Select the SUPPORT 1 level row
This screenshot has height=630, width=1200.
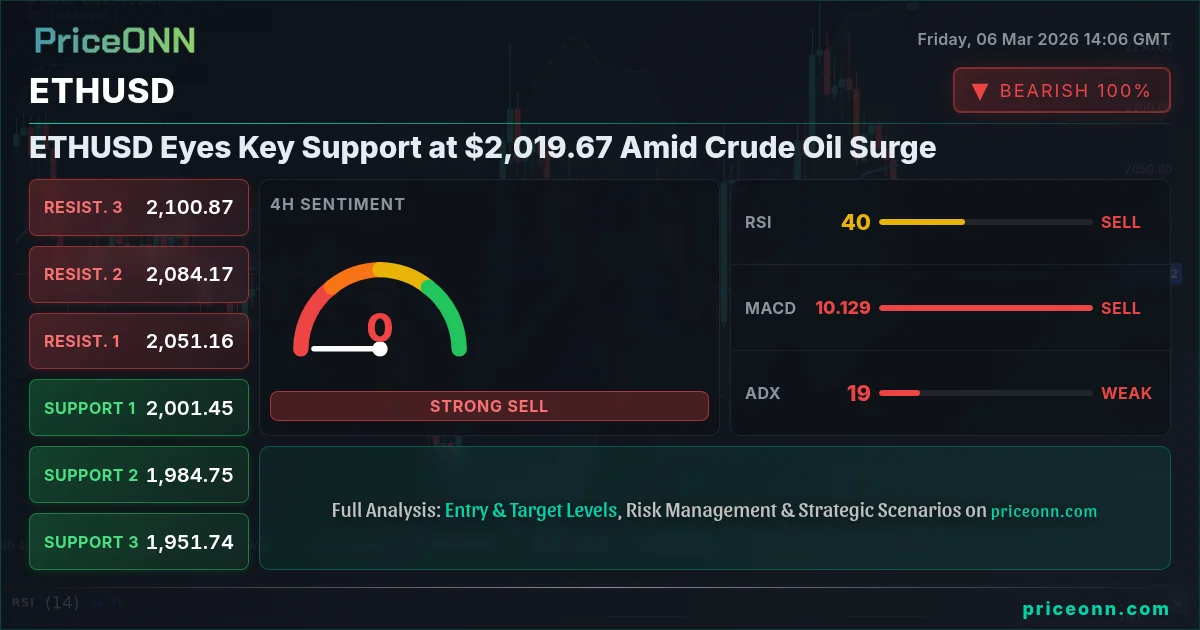tap(139, 408)
